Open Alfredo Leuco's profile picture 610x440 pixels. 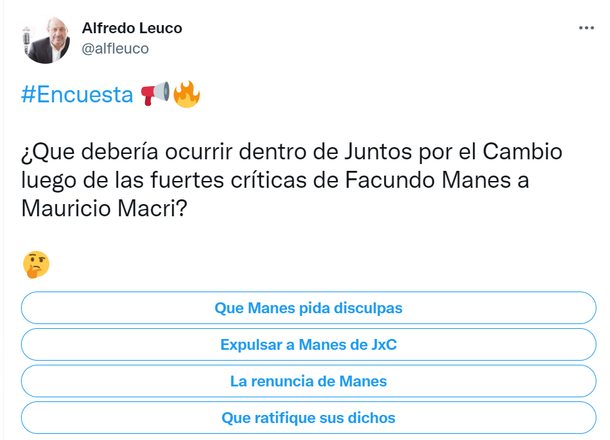pyautogui.click(x=45, y=39)
